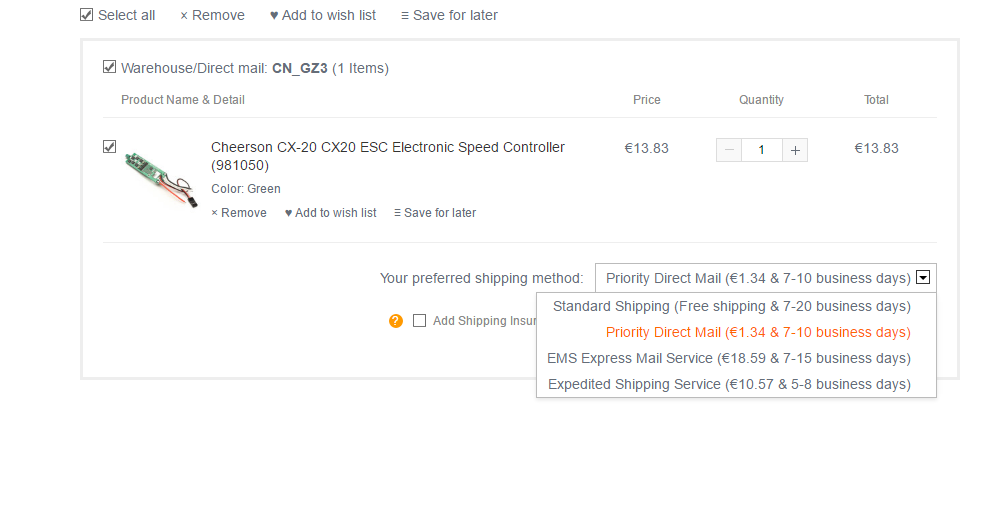
Task: Uncheck the Cheerson CX-20 item checkbox
Action: tap(109, 146)
